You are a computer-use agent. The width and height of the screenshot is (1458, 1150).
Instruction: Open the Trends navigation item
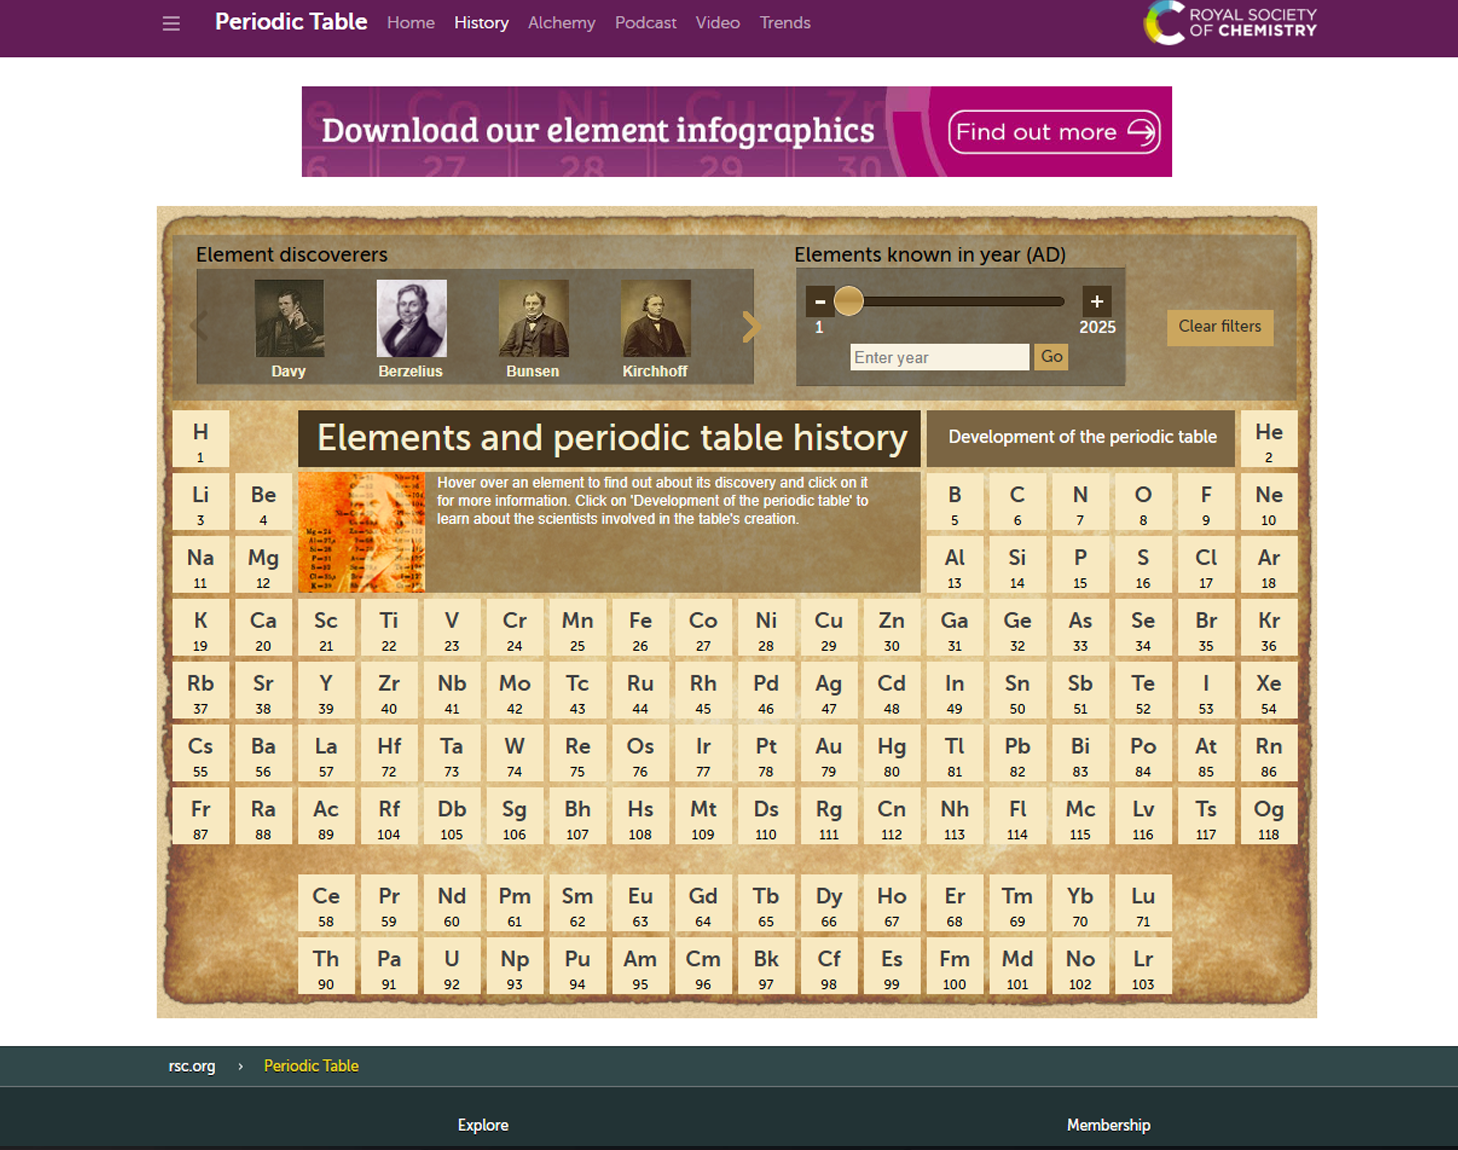(x=784, y=23)
